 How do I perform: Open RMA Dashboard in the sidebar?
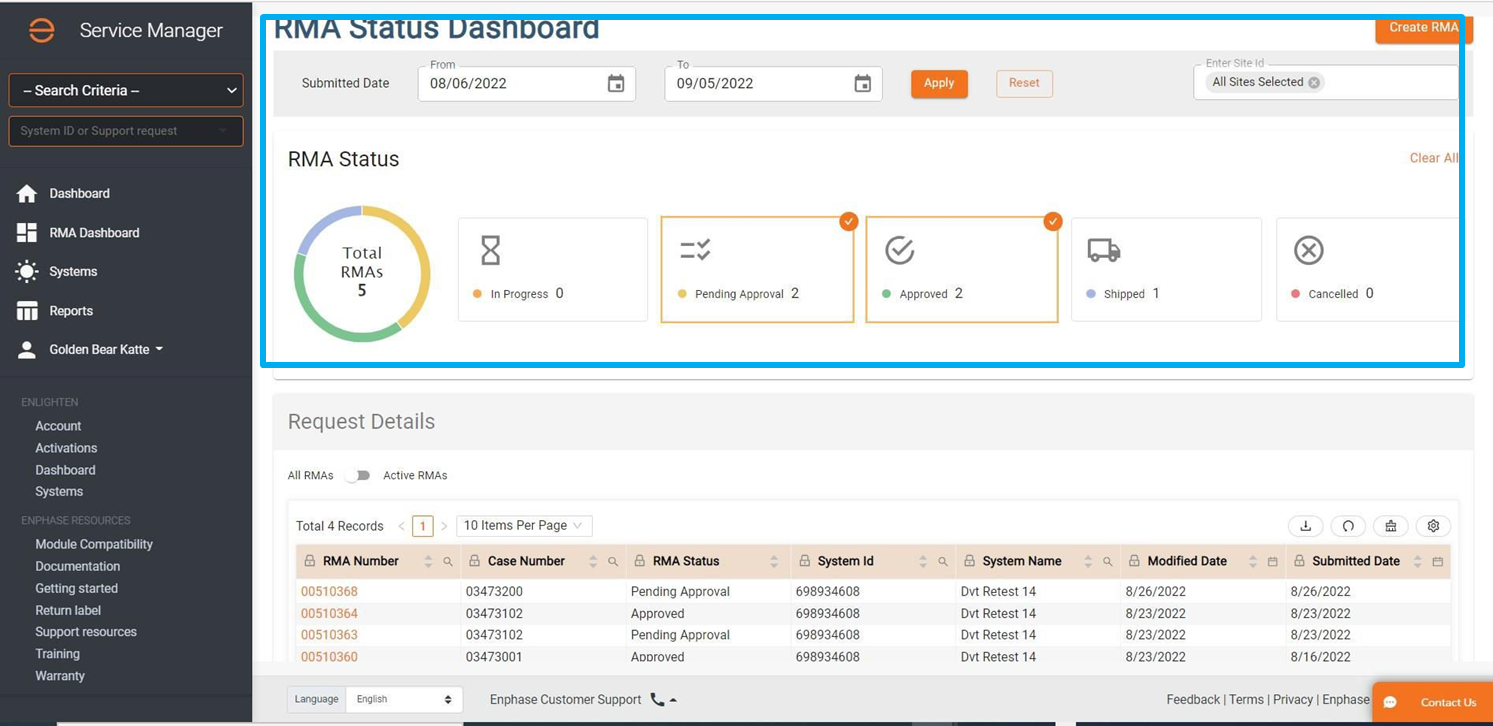point(94,233)
